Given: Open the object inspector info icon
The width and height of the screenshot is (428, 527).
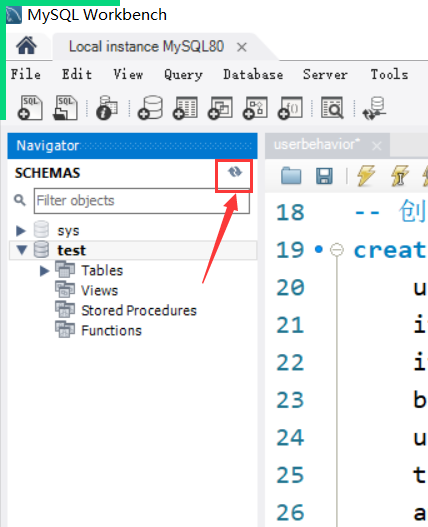Looking at the screenshot, I should pyautogui.click(x=107, y=108).
